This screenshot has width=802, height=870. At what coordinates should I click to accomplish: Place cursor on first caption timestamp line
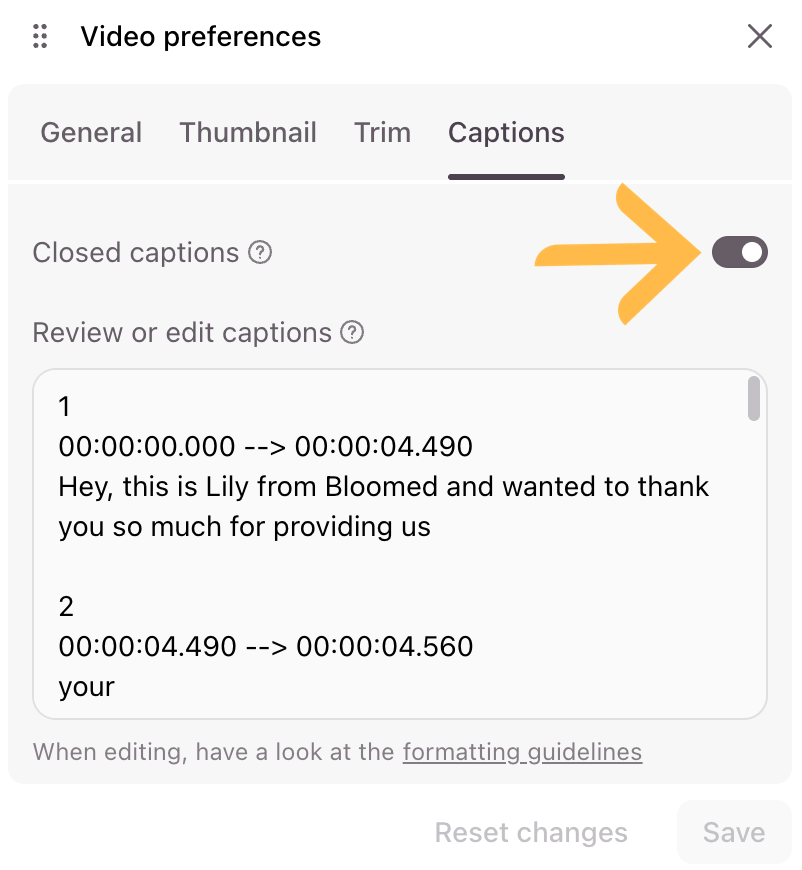[265, 447]
